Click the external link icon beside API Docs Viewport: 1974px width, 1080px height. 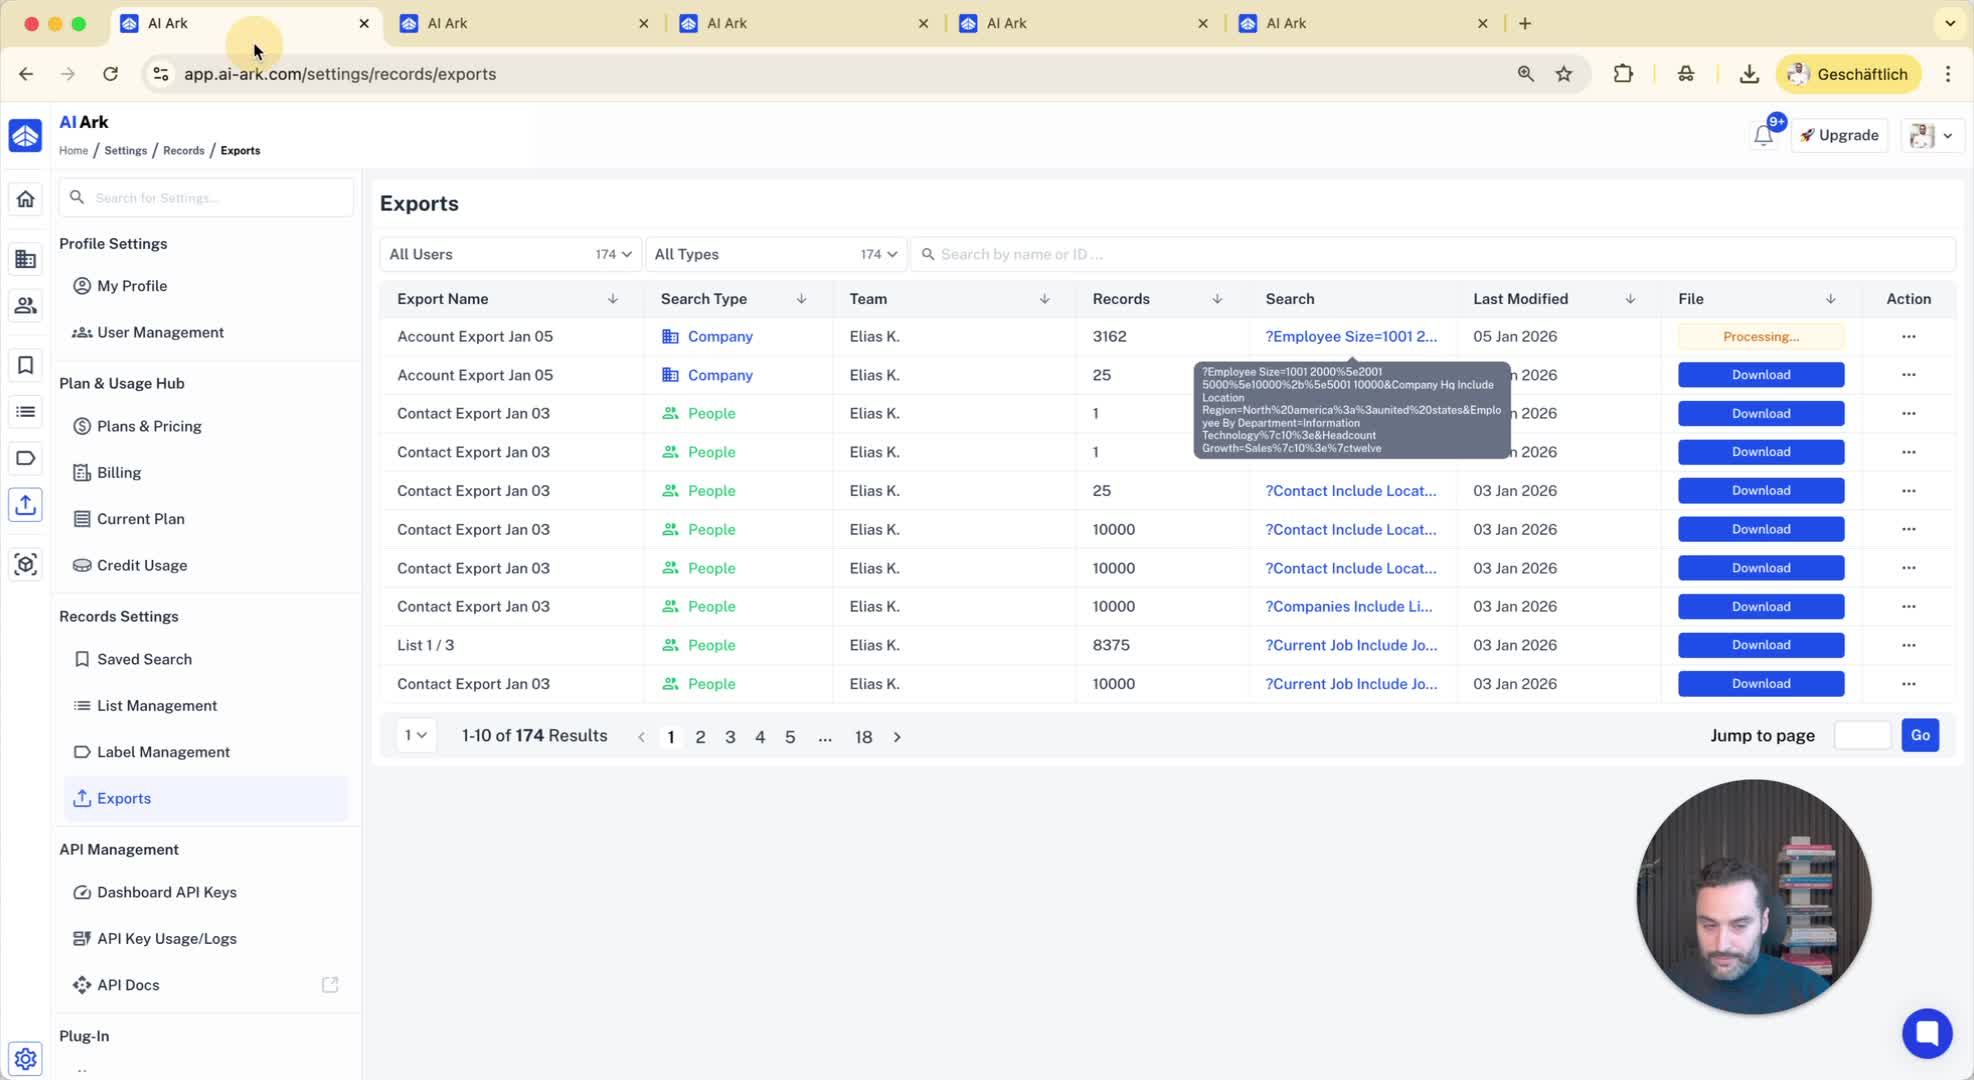point(330,985)
